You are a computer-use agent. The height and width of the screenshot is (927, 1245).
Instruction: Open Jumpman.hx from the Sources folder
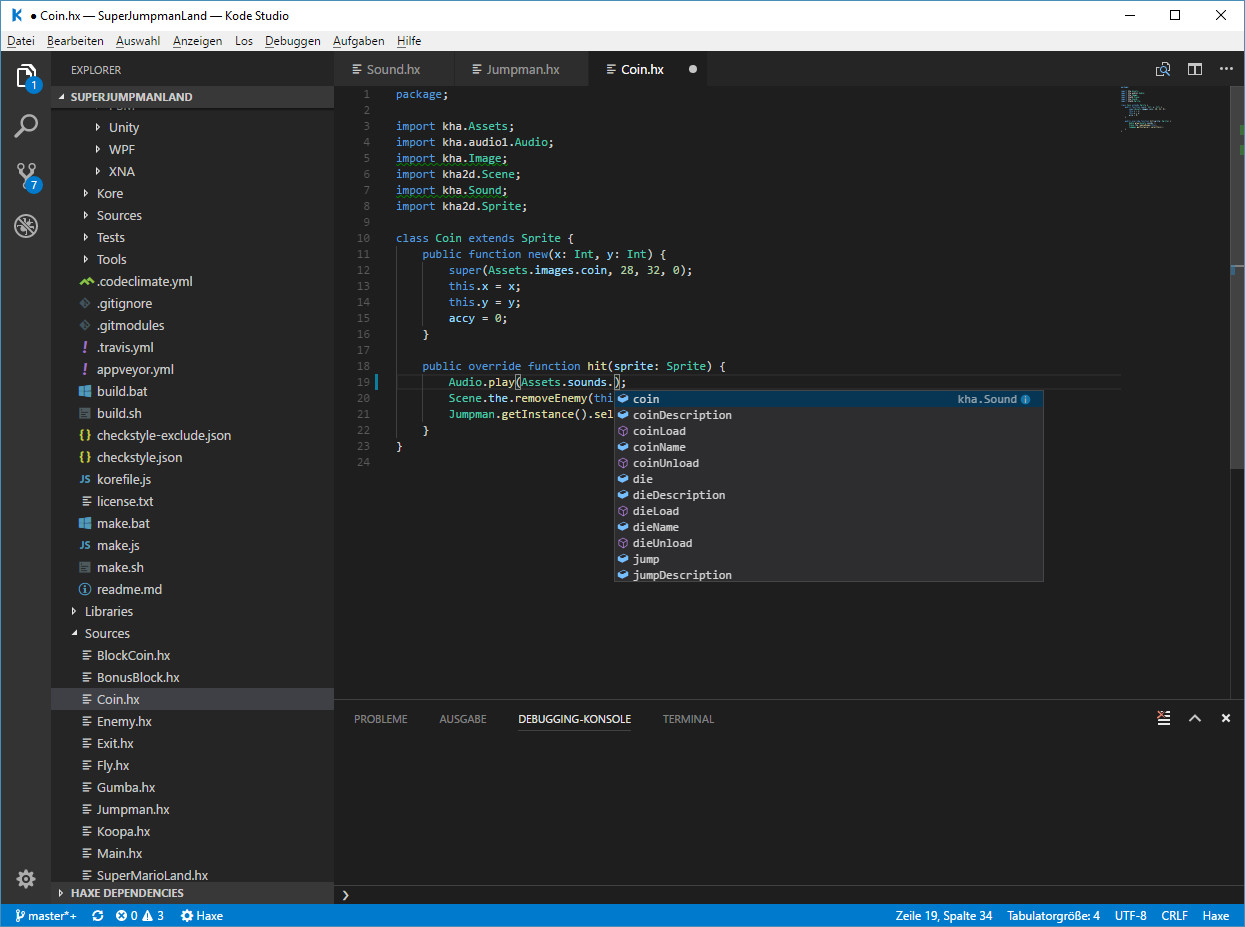pos(133,809)
